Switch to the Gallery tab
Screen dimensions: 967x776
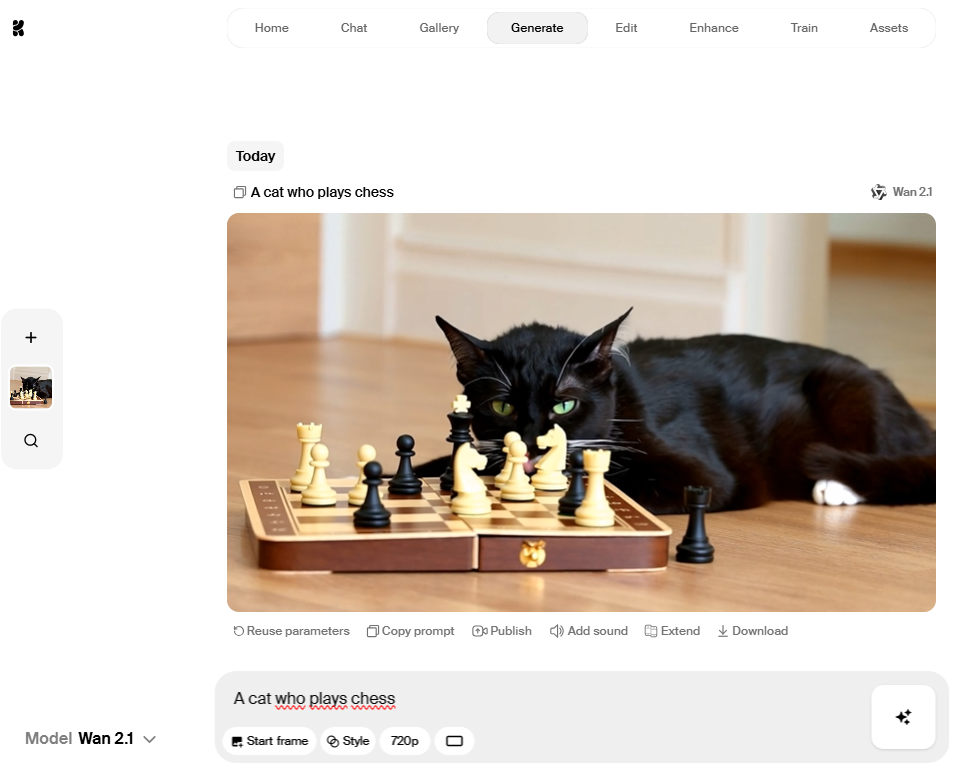(439, 28)
